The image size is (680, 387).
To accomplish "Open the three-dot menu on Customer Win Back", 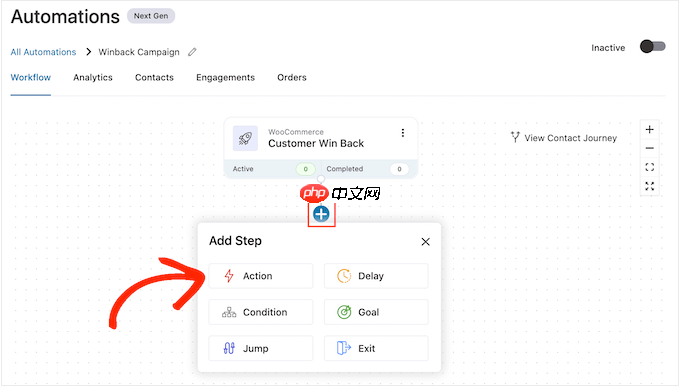I will coord(403,133).
